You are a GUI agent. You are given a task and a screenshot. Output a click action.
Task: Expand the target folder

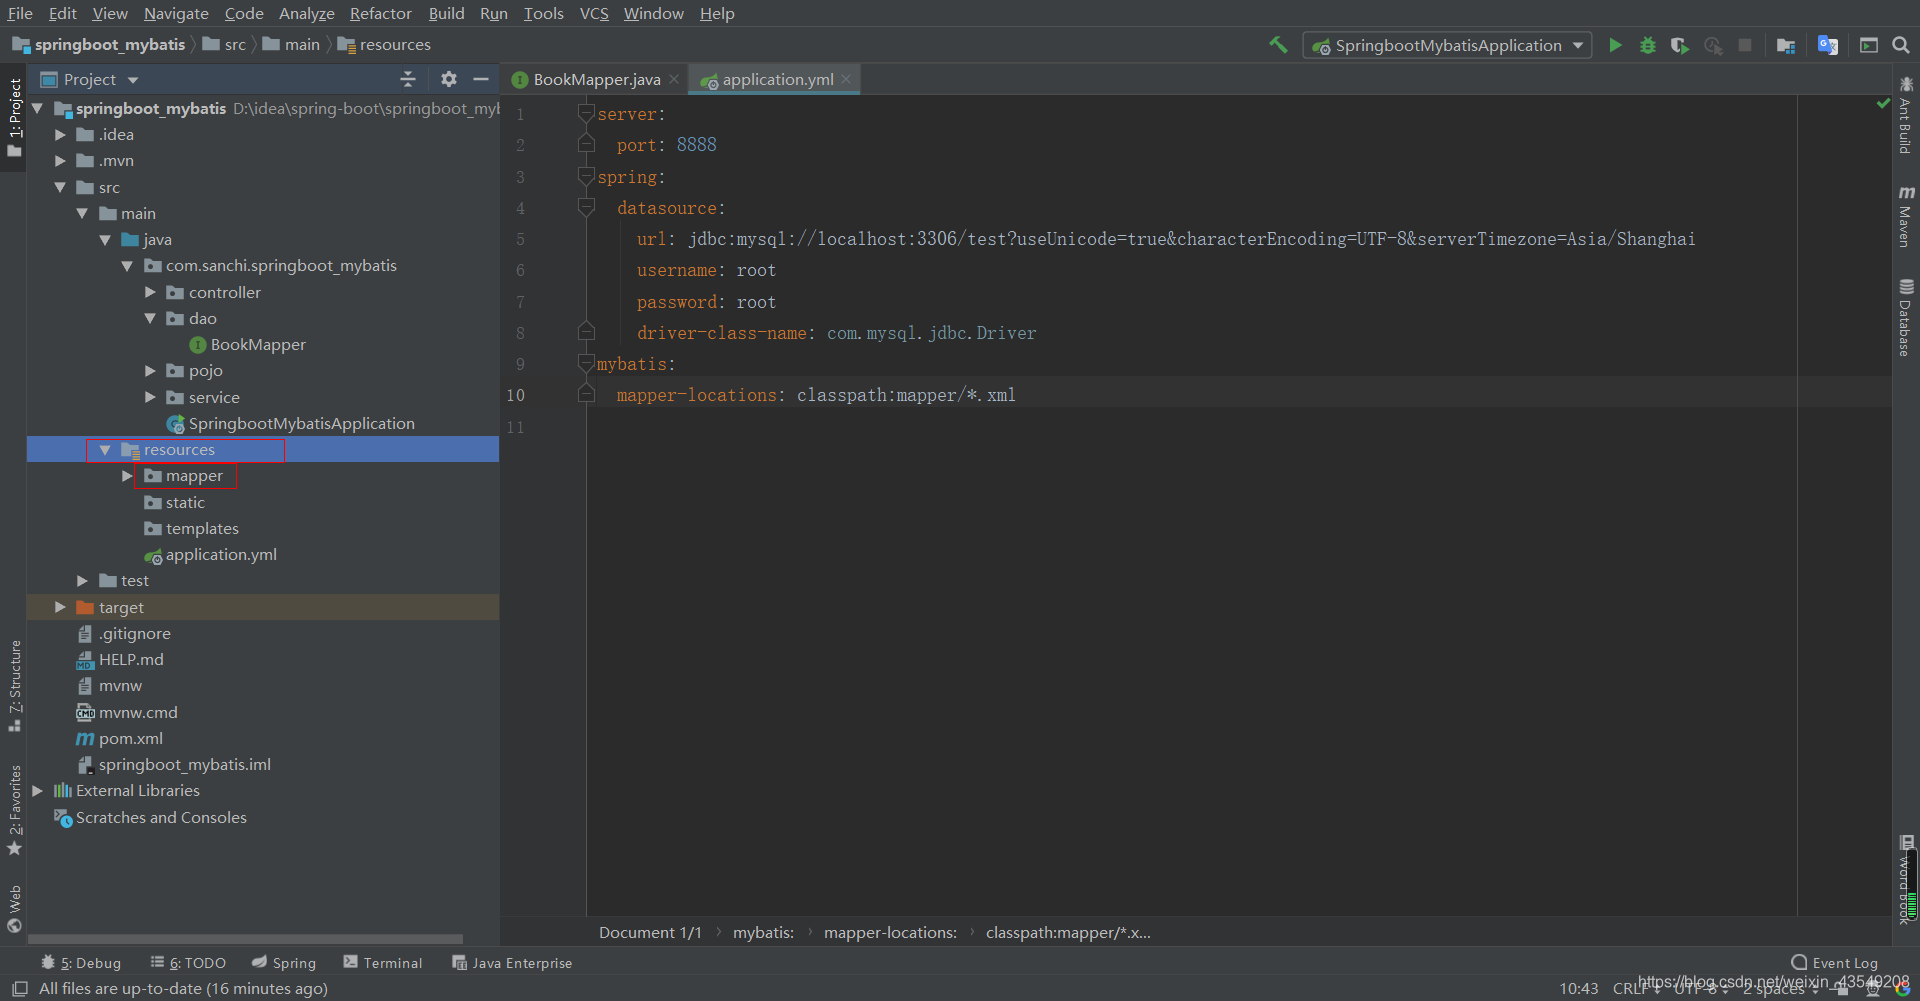tap(60, 607)
